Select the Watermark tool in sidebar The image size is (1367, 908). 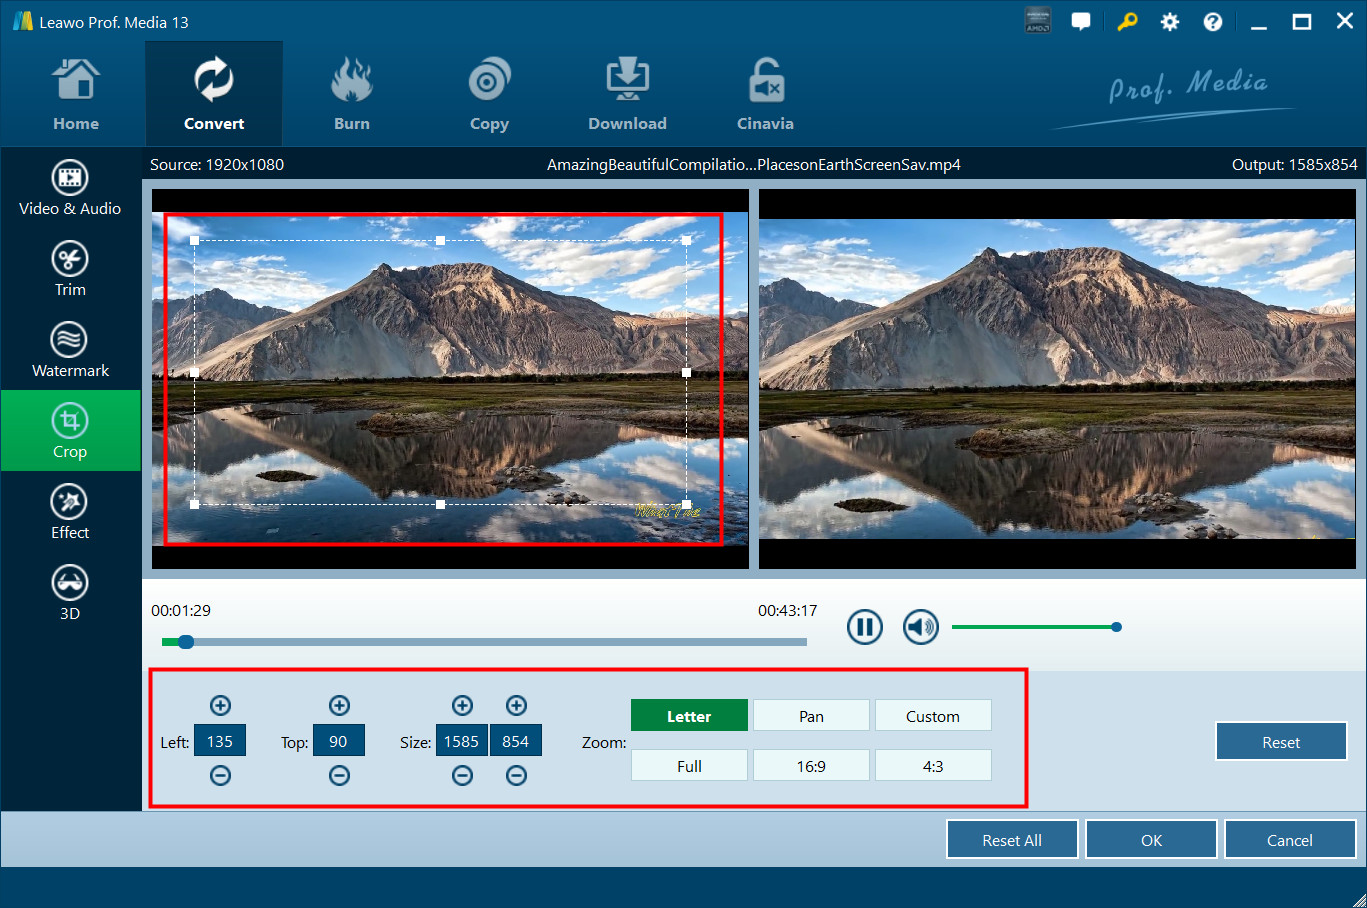(70, 351)
